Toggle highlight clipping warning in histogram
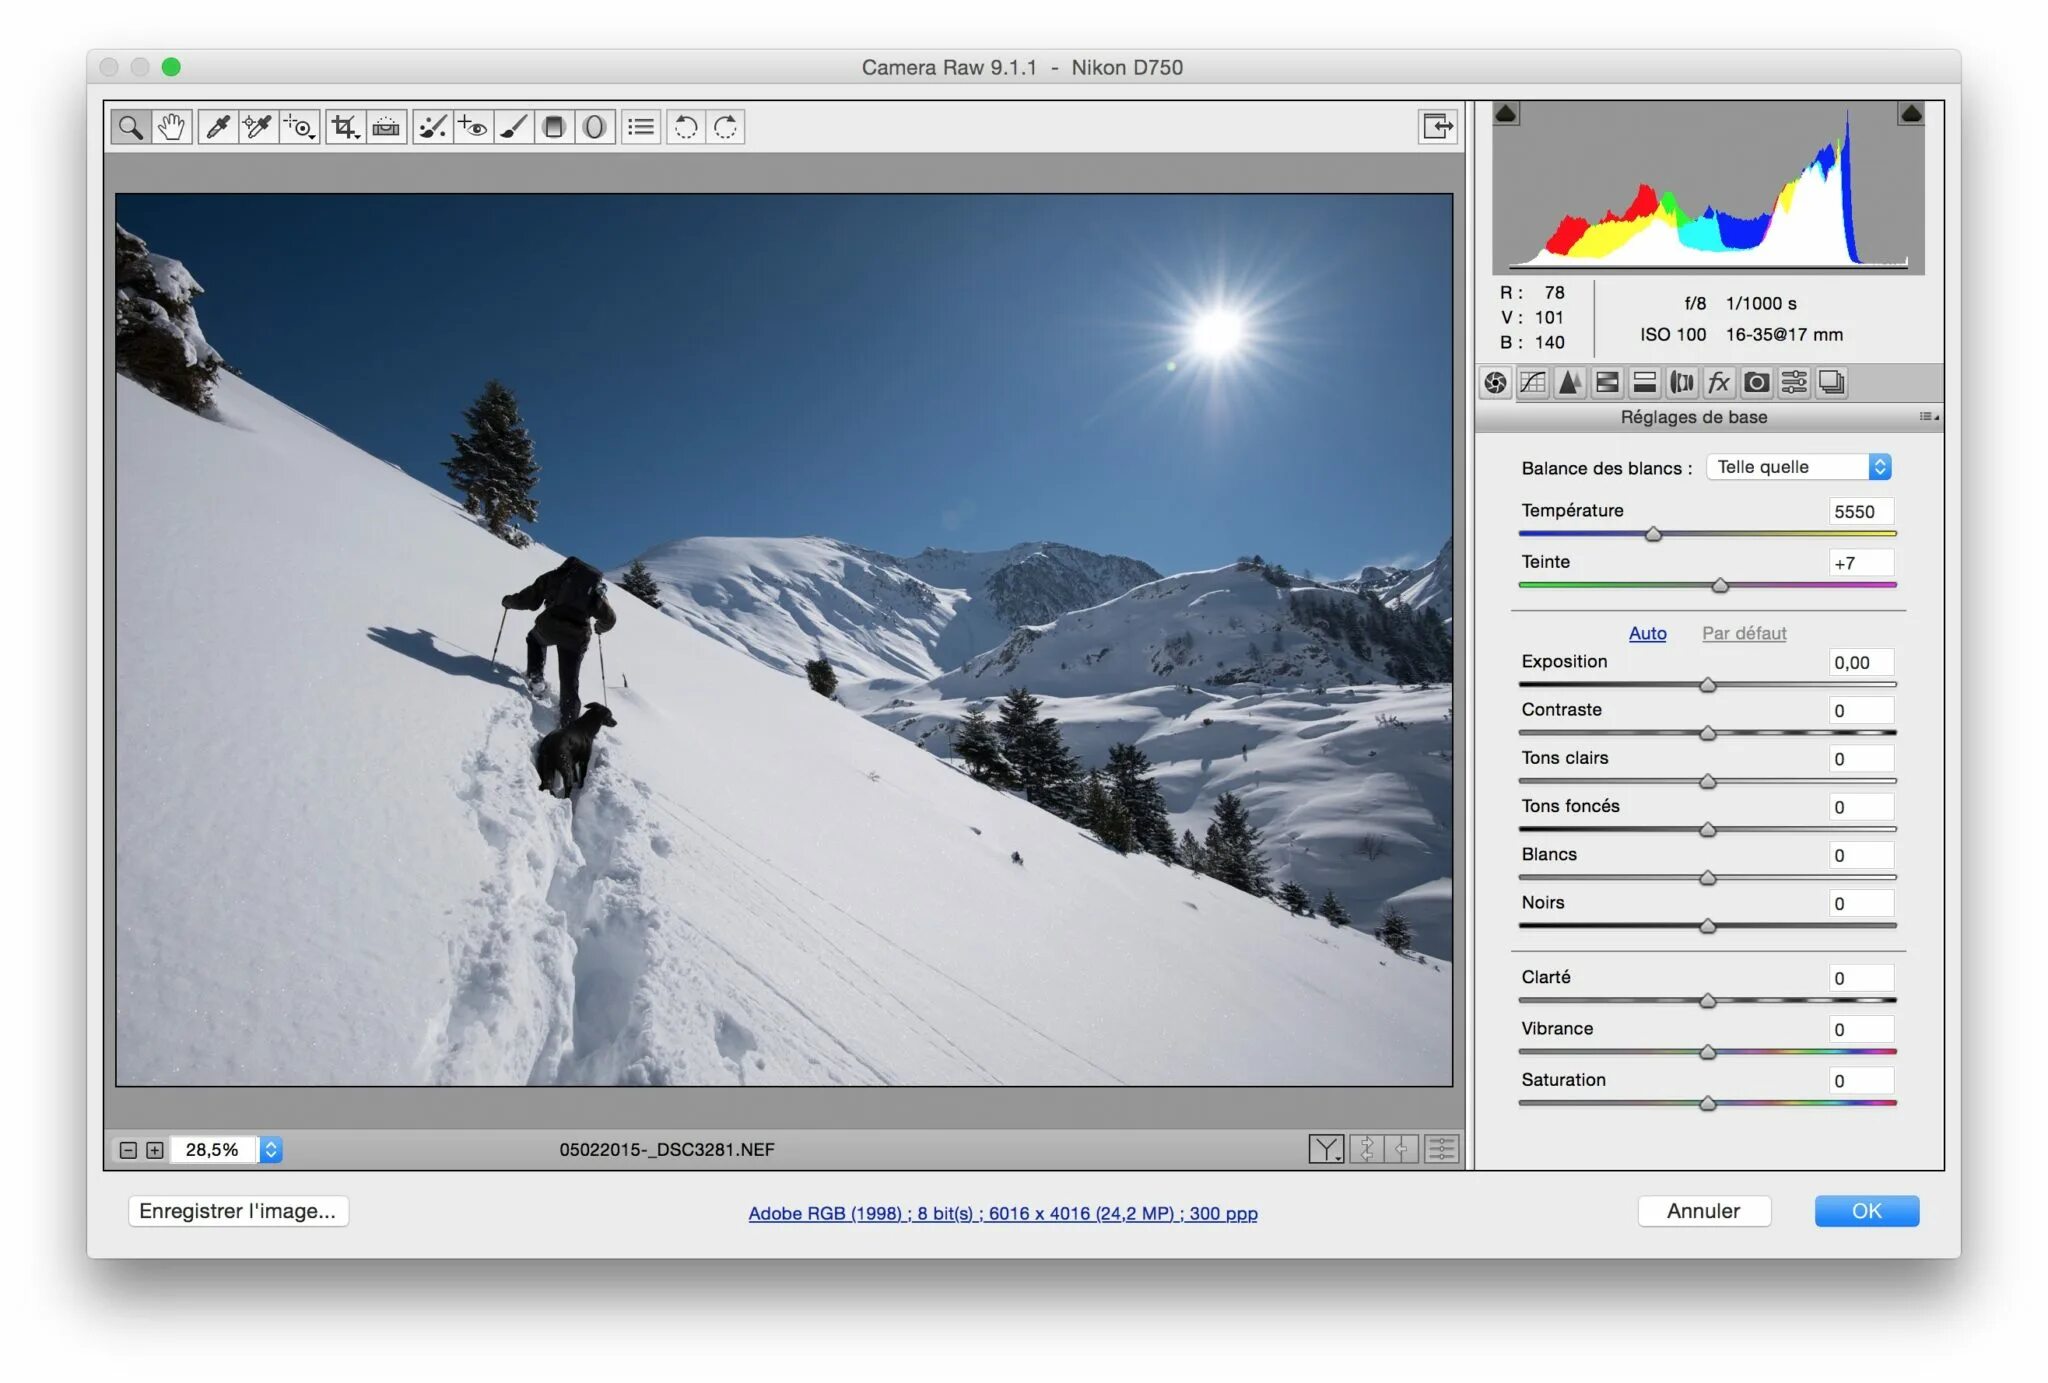This screenshot has width=2048, height=1383. point(1910,114)
